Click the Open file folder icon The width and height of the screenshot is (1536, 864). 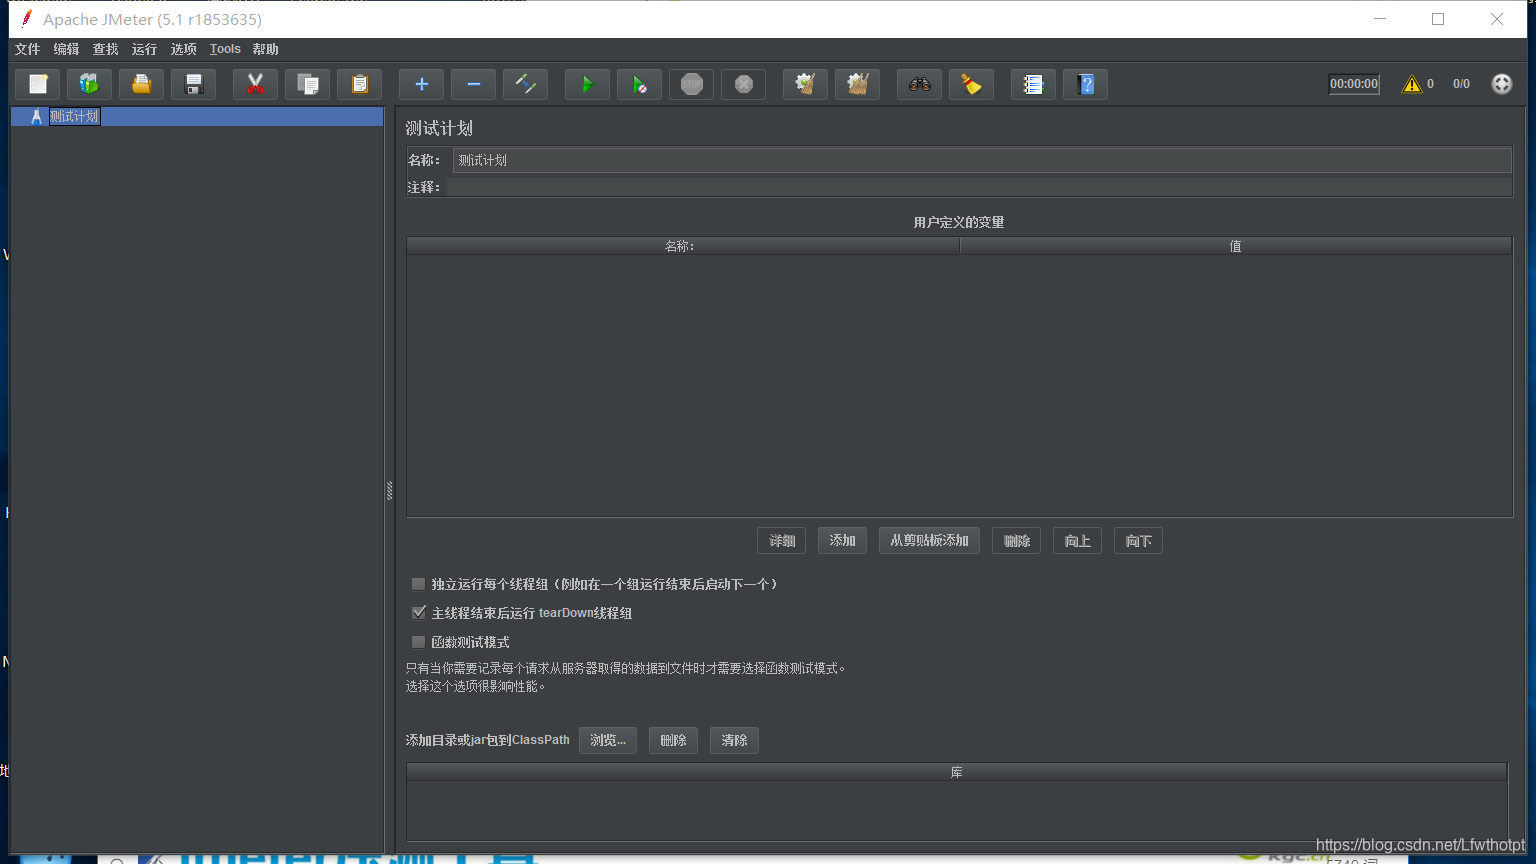click(142, 84)
